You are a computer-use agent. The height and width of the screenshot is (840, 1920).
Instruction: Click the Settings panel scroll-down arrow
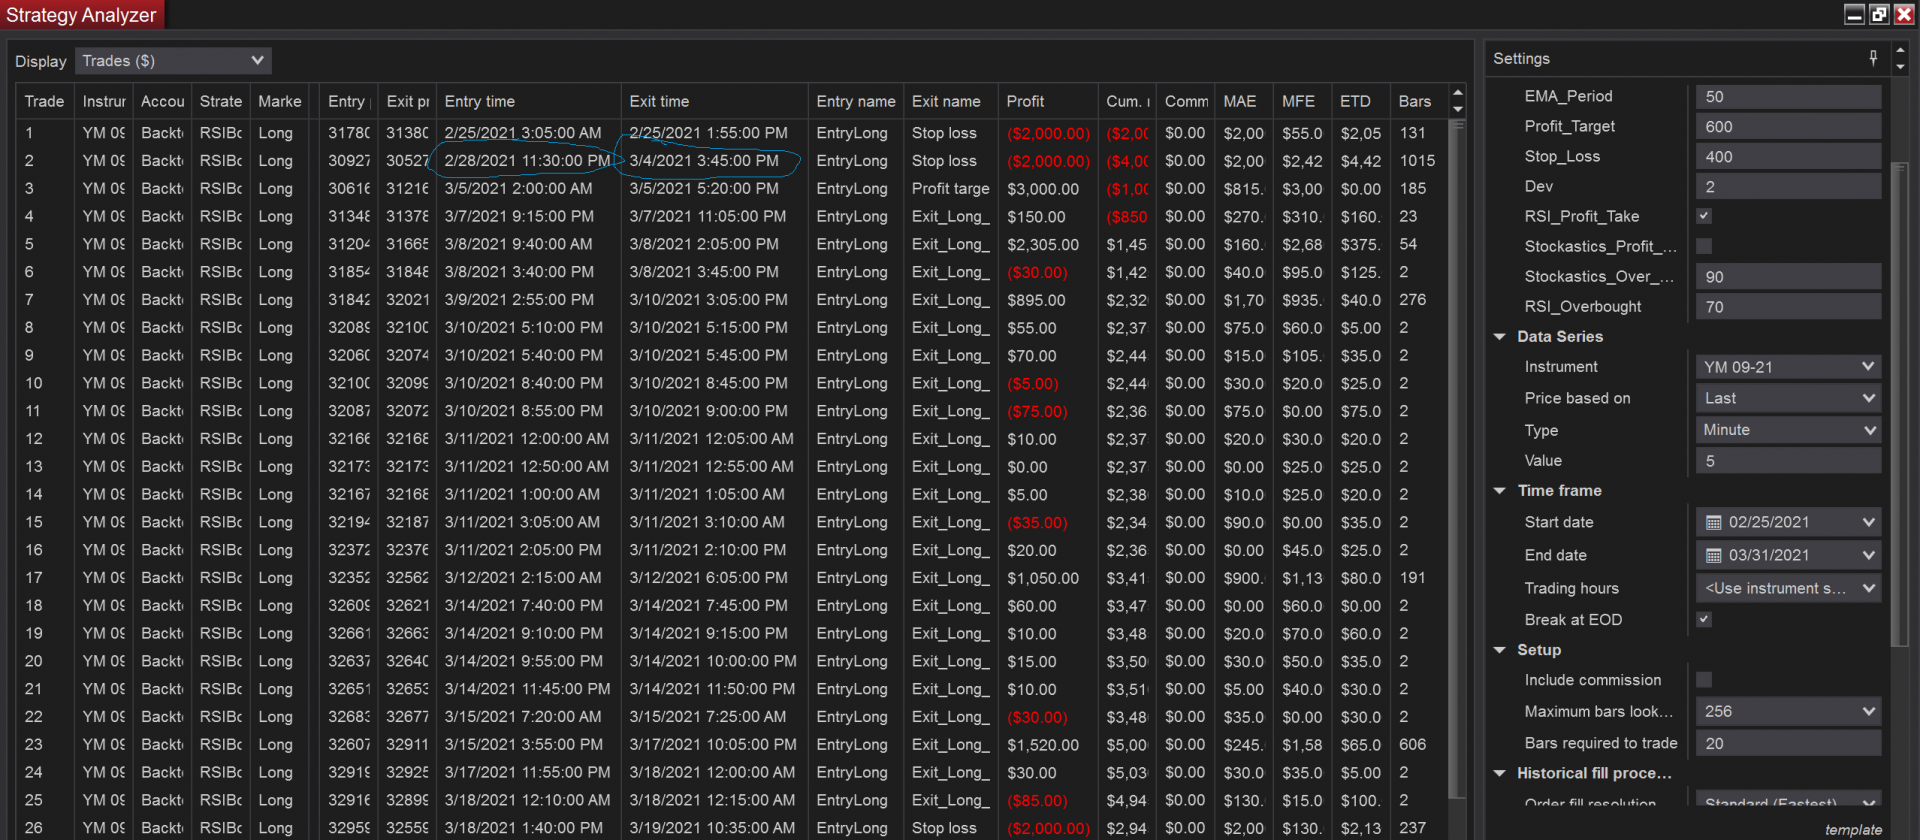[1900, 67]
